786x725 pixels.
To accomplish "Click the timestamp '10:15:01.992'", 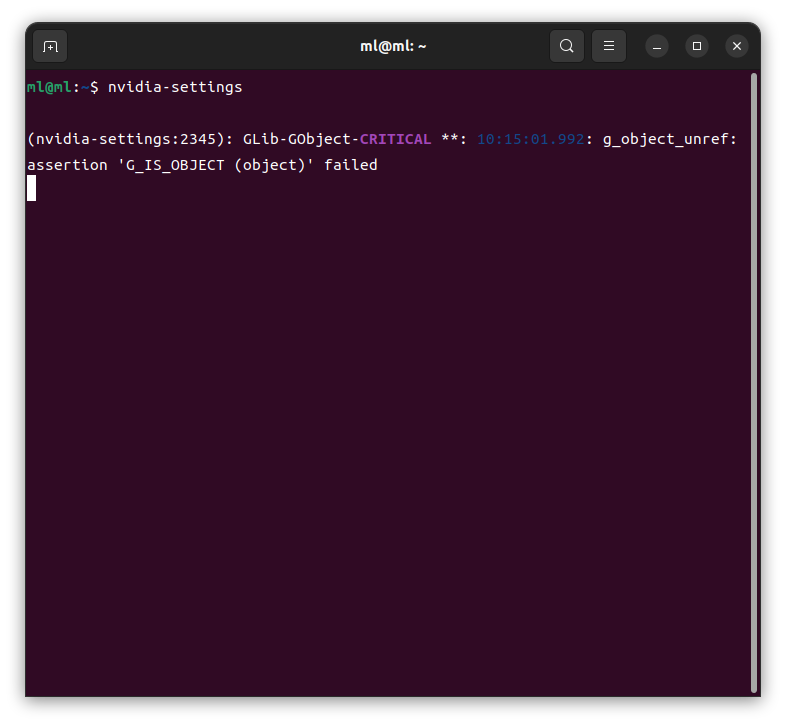I will (x=530, y=139).
